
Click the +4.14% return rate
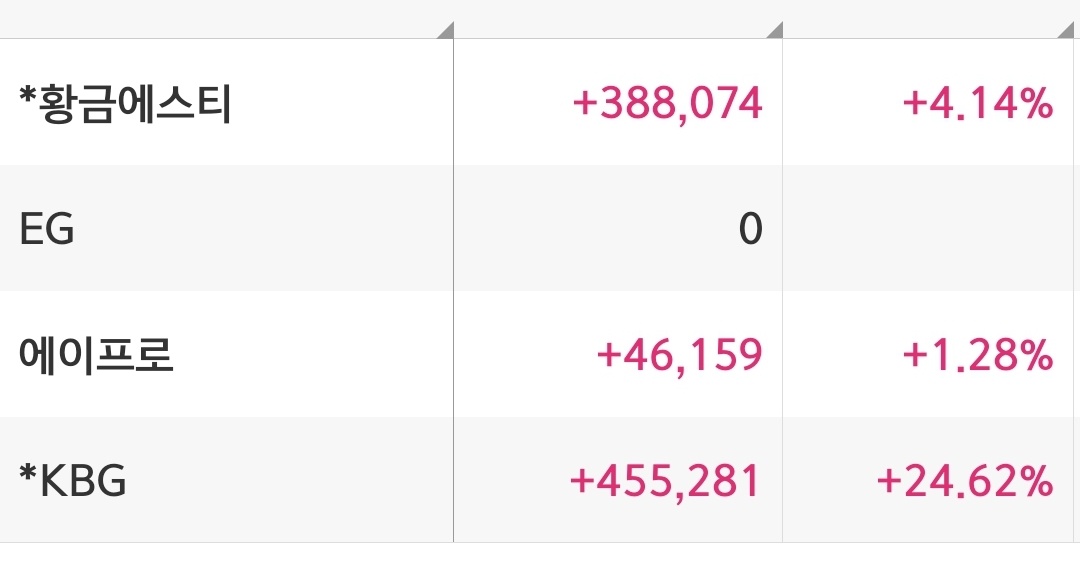(x=978, y=103)
